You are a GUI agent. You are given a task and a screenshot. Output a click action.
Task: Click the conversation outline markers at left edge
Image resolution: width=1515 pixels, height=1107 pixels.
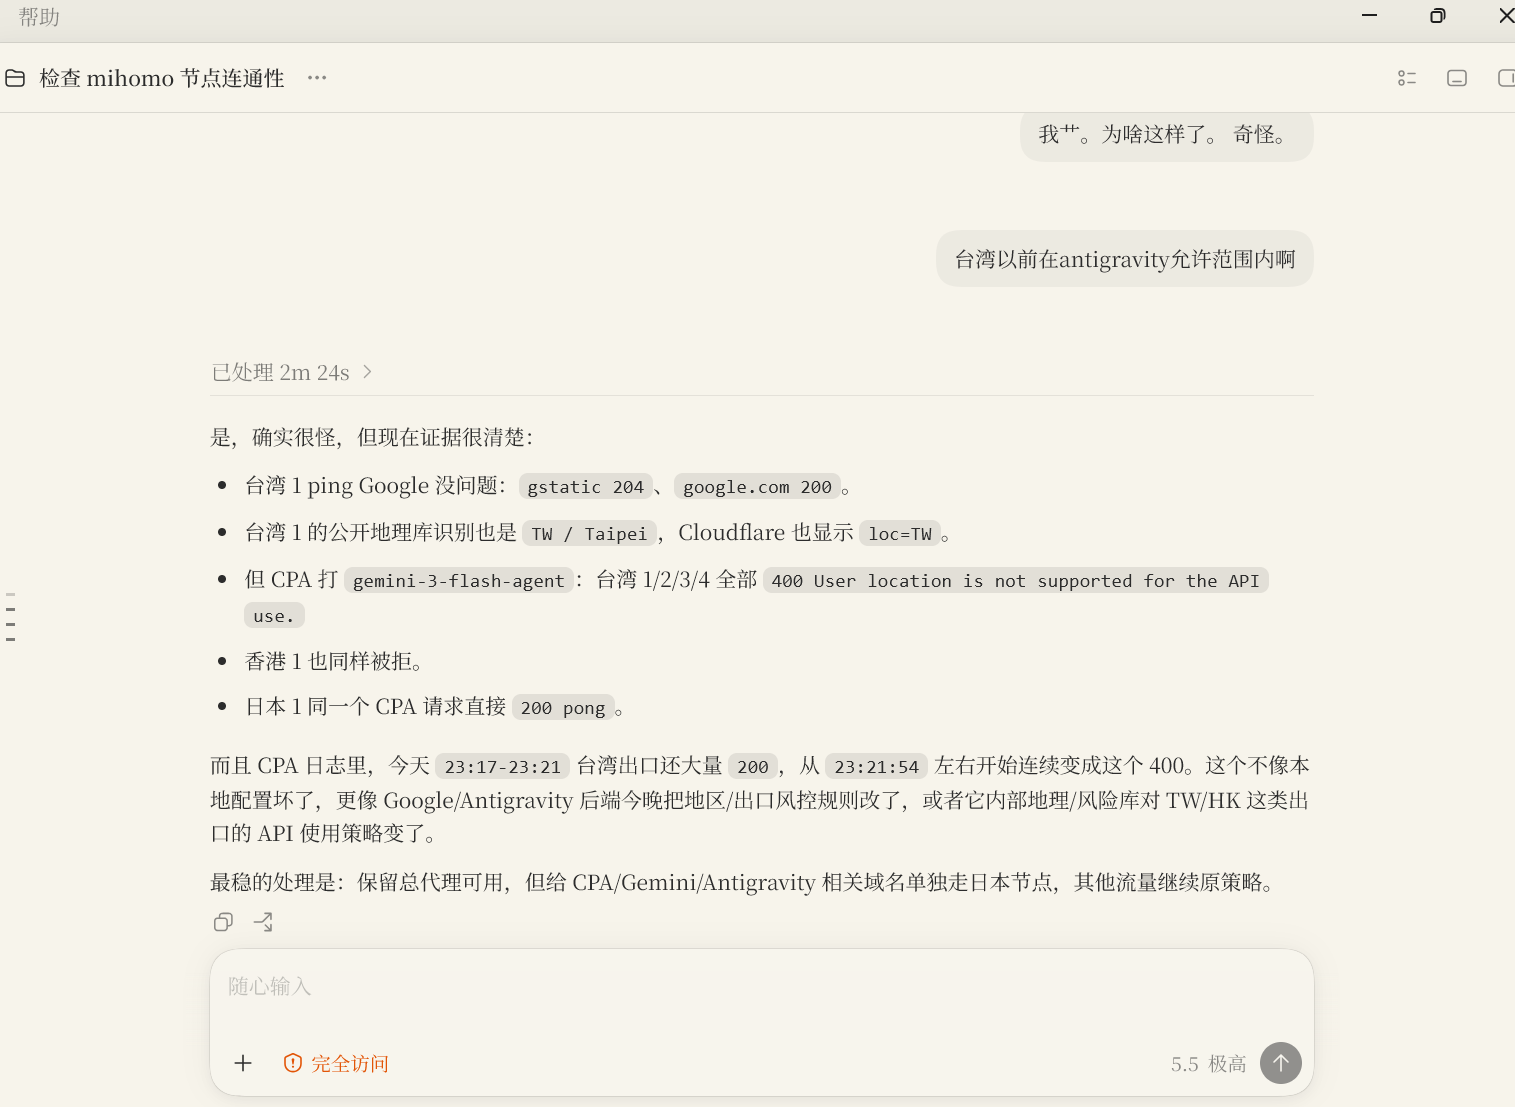point(10,617)
